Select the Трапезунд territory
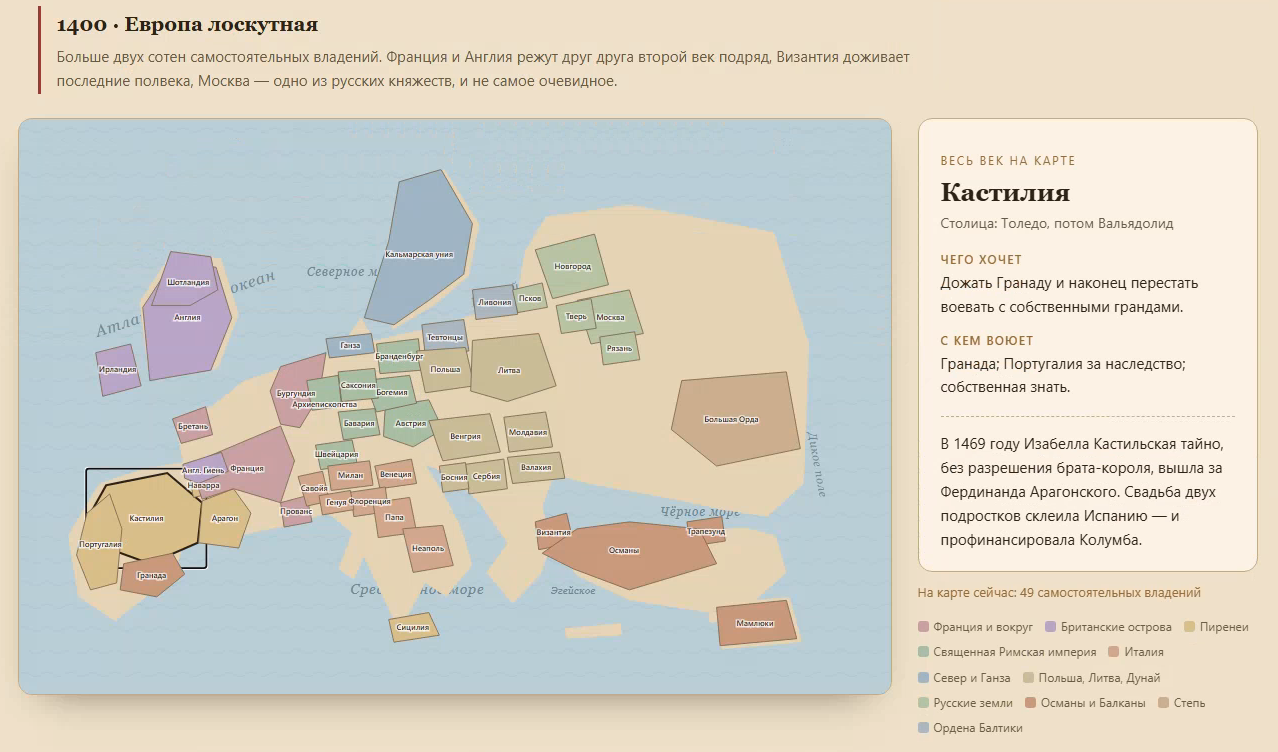 point(706,531)
